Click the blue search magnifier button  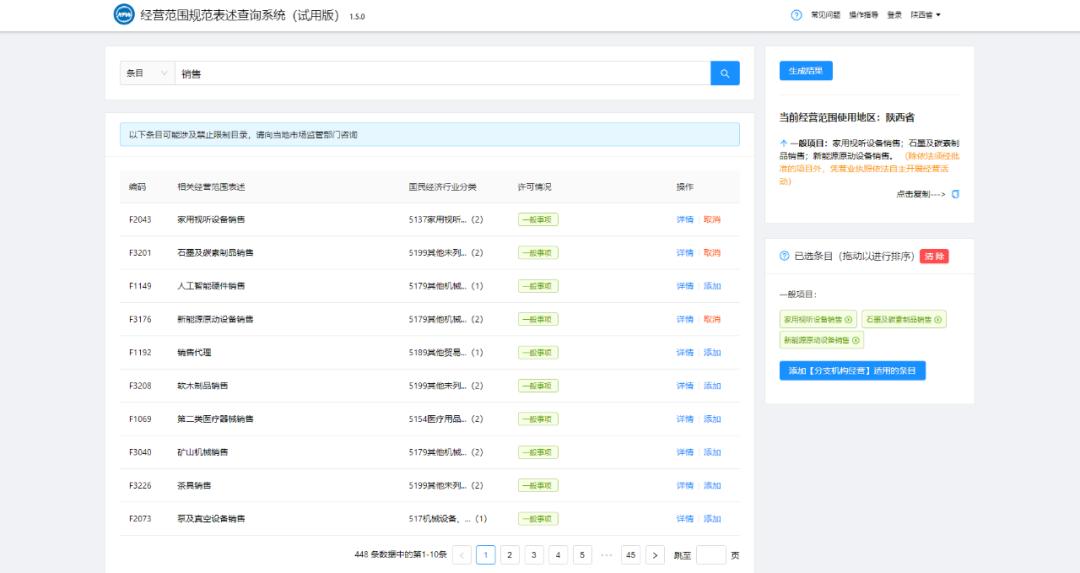(x=725, y=73)
